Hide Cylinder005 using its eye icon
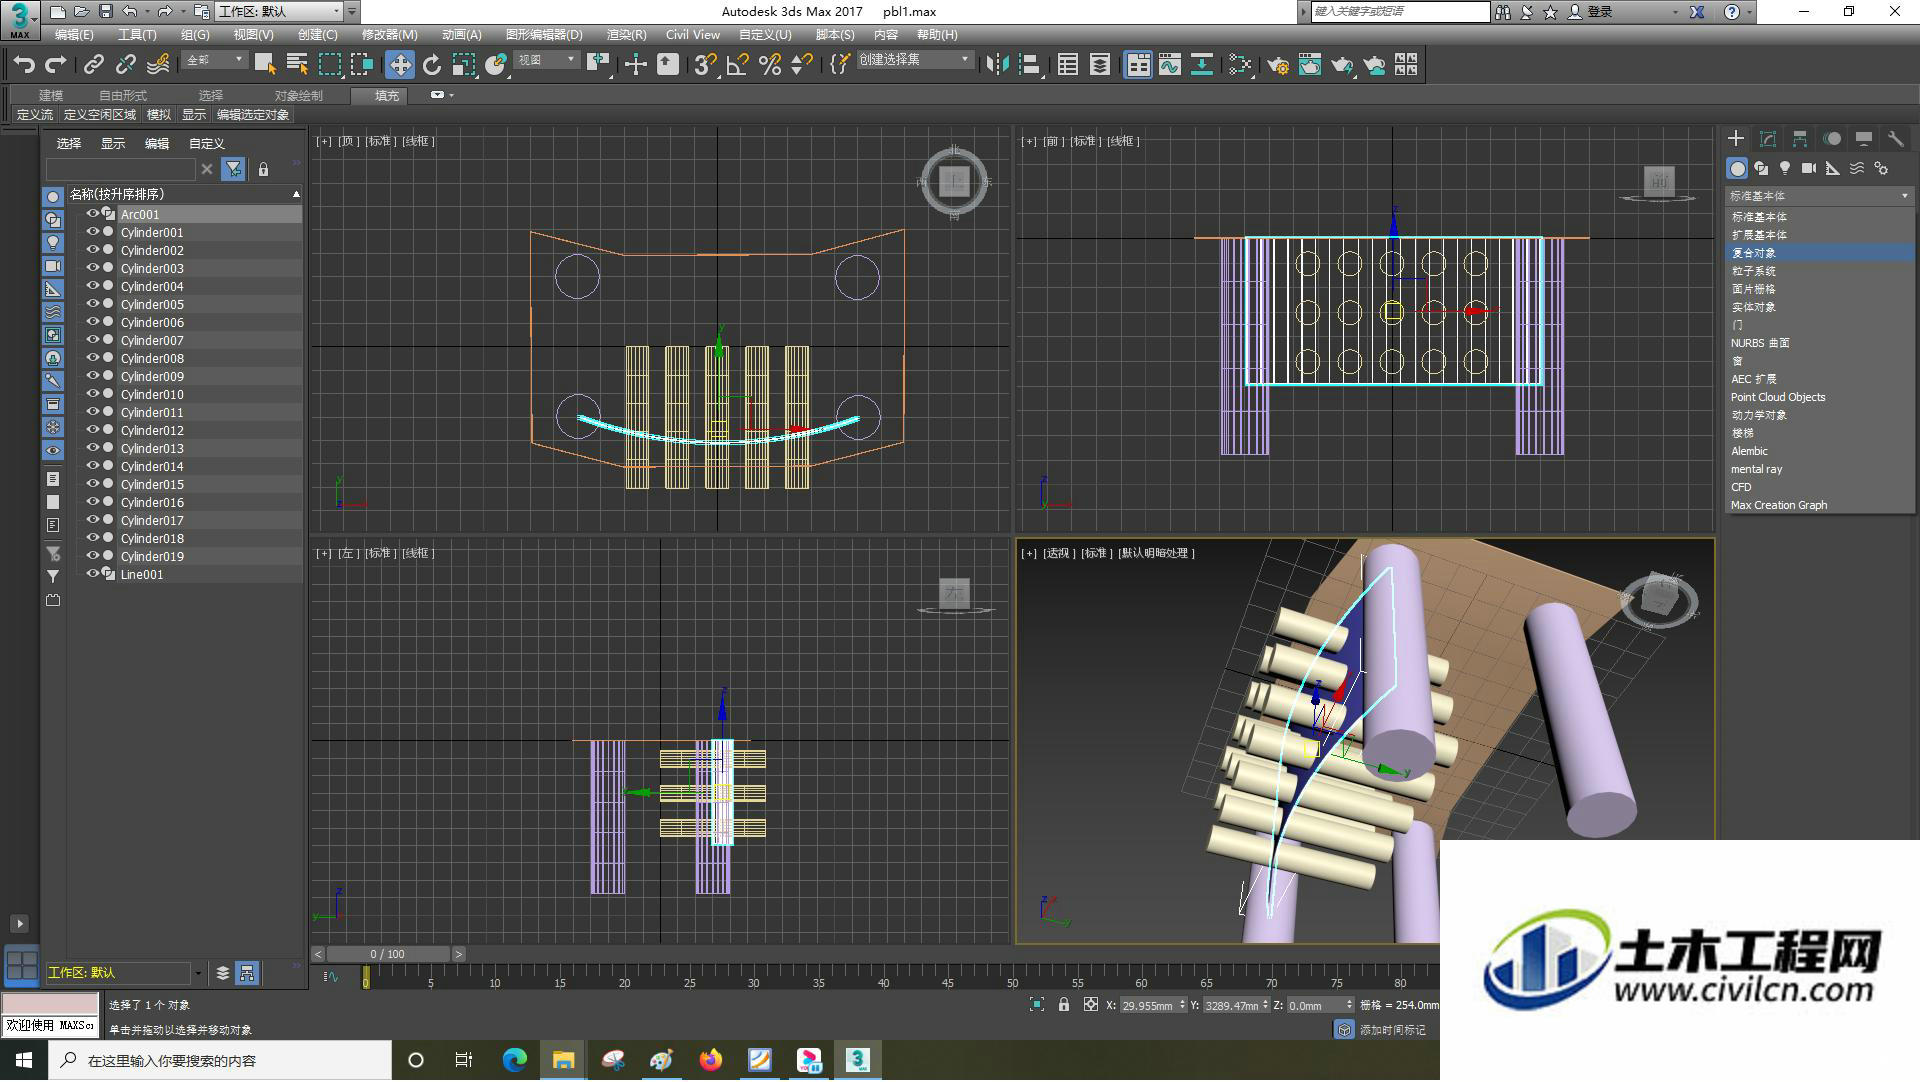 pyautogui.click(x=93, y=304)
